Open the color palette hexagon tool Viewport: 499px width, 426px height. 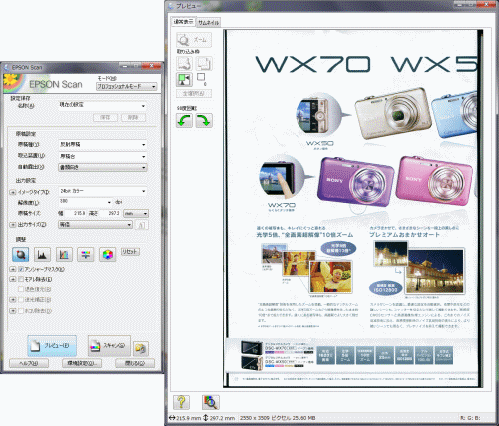tap(107, 254)
